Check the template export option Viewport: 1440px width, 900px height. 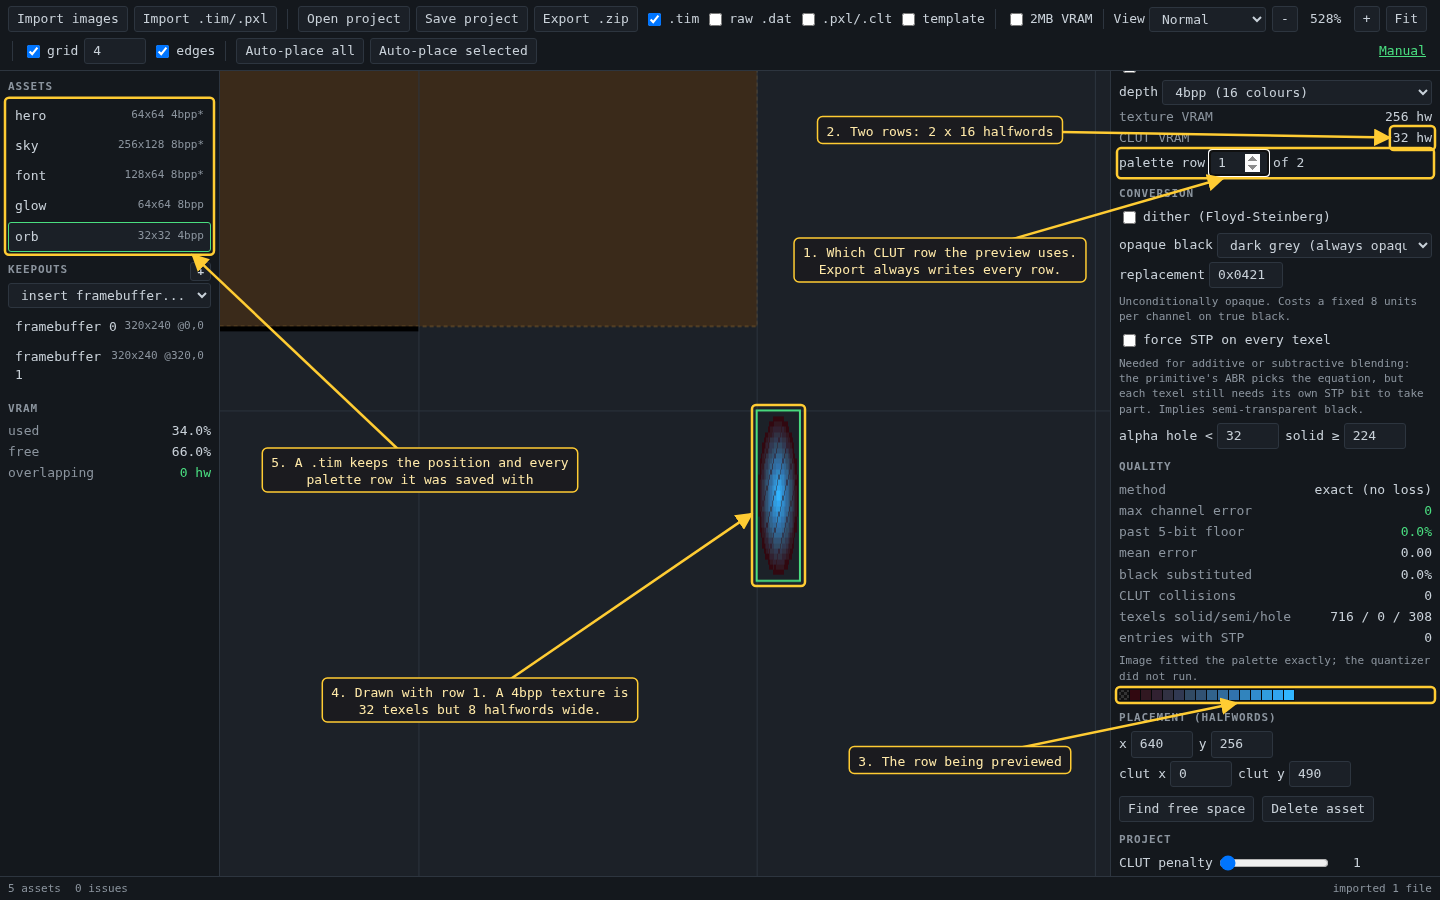[908, 19]
